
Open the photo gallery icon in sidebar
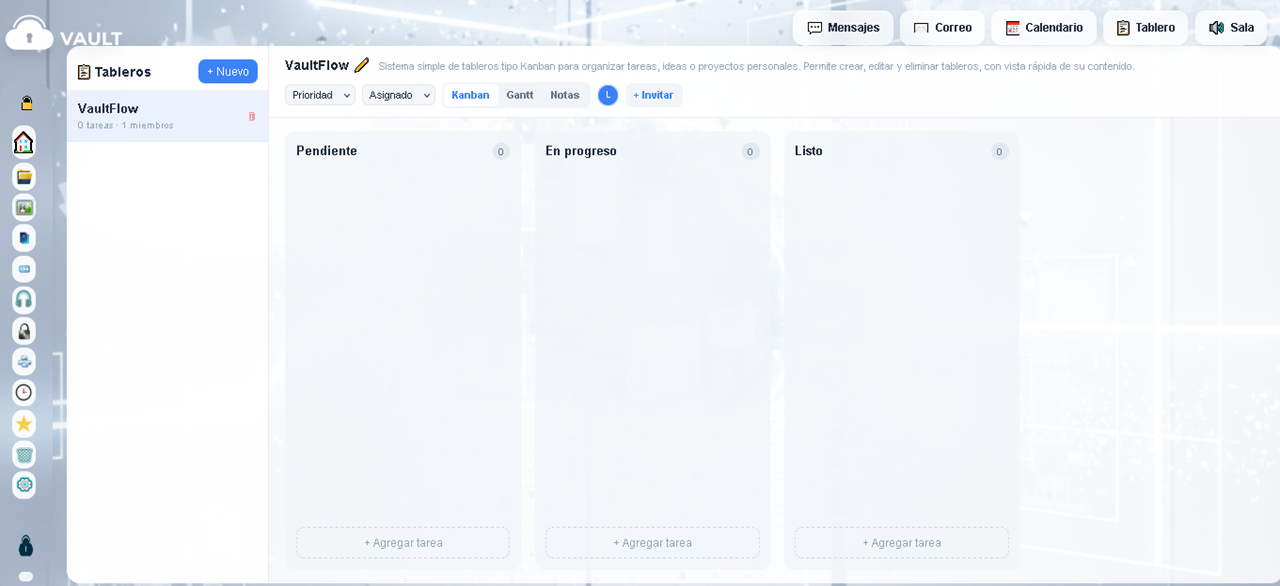point(24,208)
